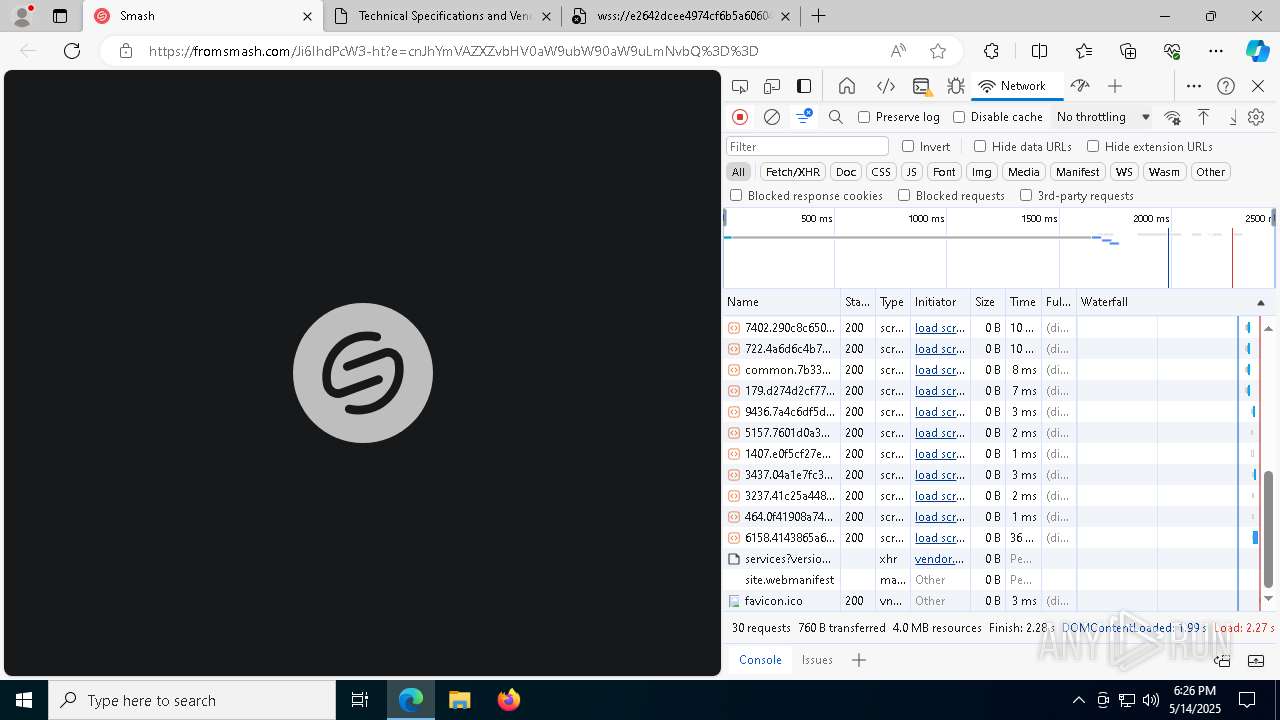Open the Console panel icon with warning

[x=921, y=86]
